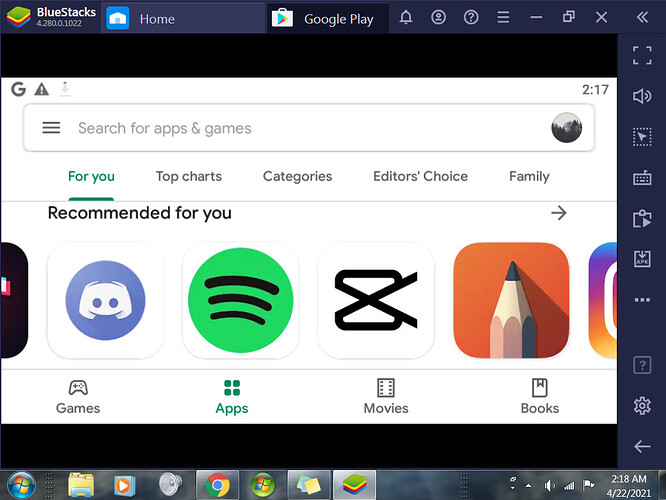Open BlueStacks notifications bell

coord(406,17)
